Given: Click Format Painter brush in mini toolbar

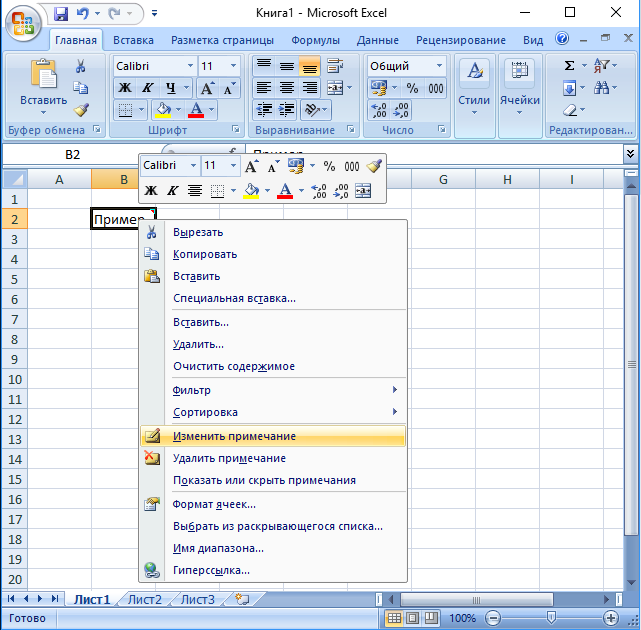Looking at the screenshot, I should [374, 166].
